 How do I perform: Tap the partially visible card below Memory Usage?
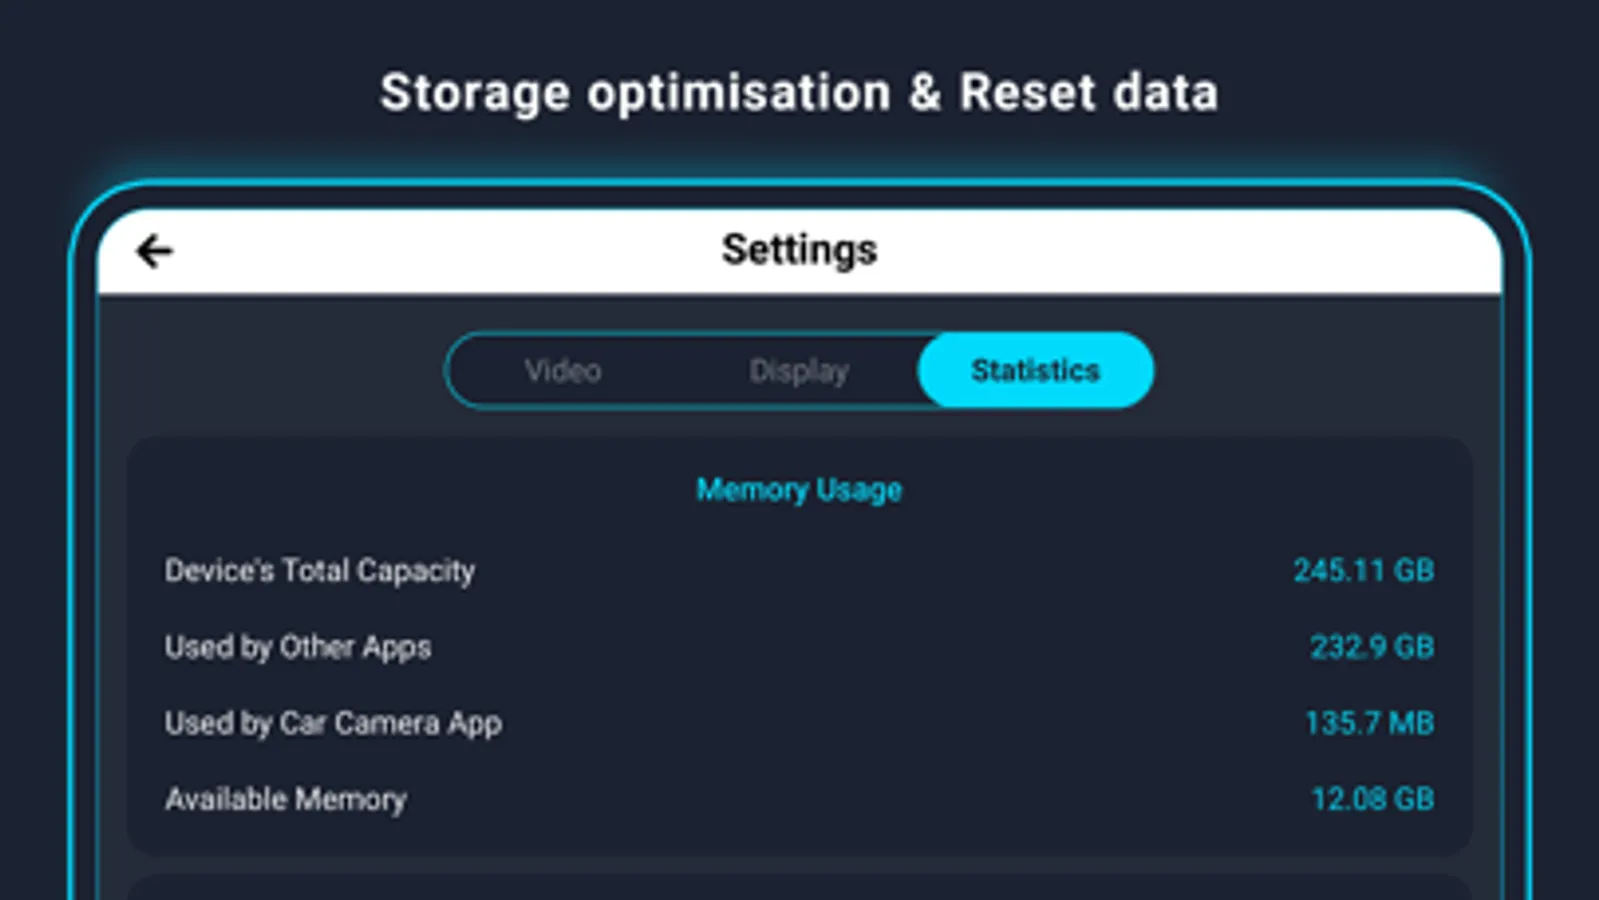point(799,888)
